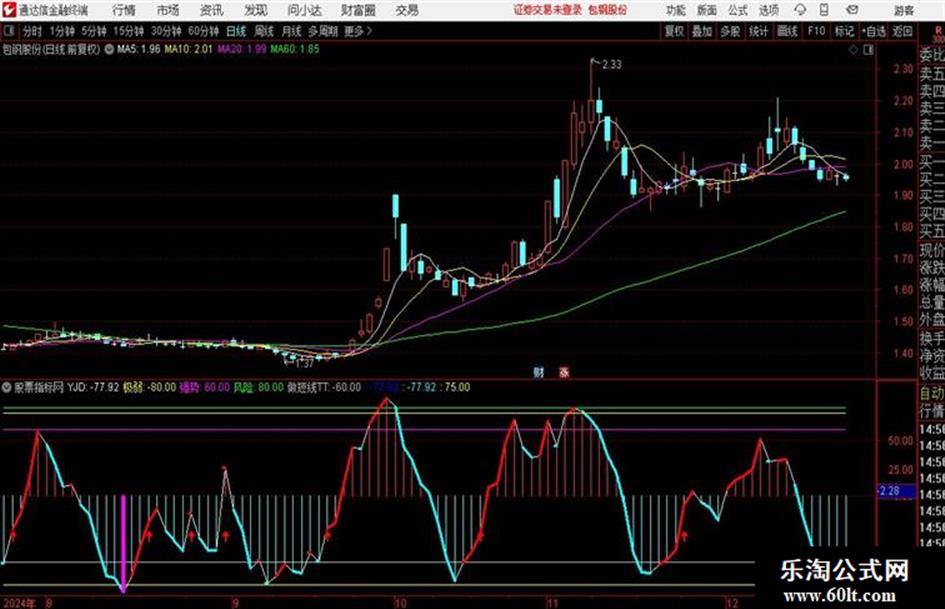This screenshot has height=609, width=945.
Task: Click the red 包钢股份 stock name link
Action: coord(608,10)
